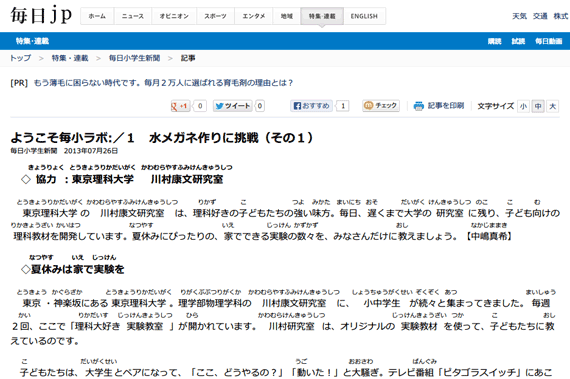Click the Facebook おすすめ button
The width and height of the screenshot is (570, 379).
click(312, 106)
